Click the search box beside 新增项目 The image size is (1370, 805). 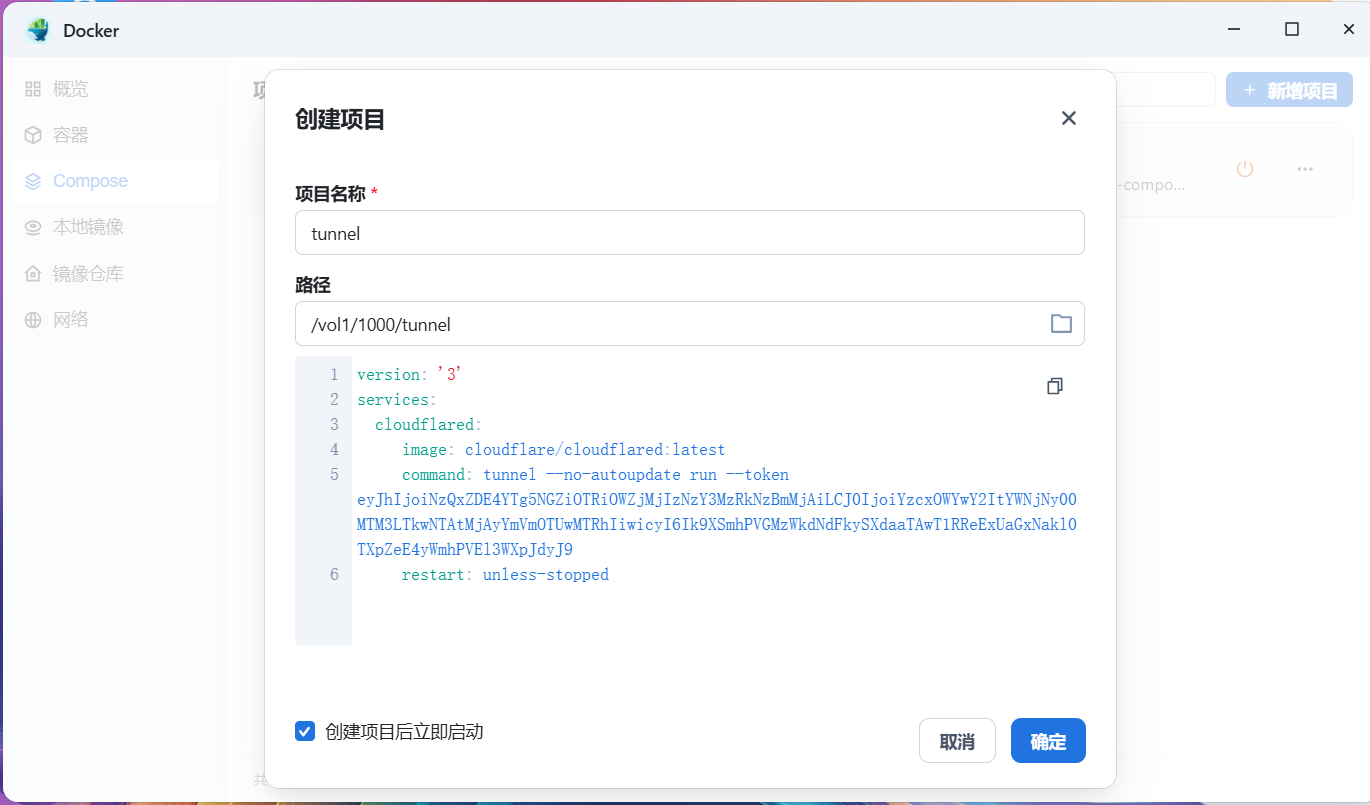pyautogui.click(x=1165, y=90)
